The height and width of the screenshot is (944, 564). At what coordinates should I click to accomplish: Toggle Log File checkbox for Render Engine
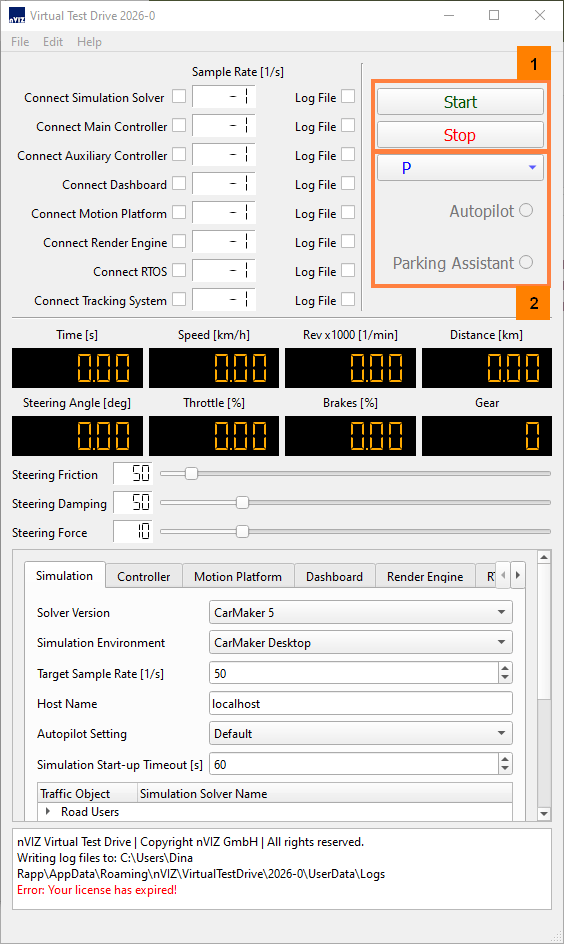tap(348, 241)
